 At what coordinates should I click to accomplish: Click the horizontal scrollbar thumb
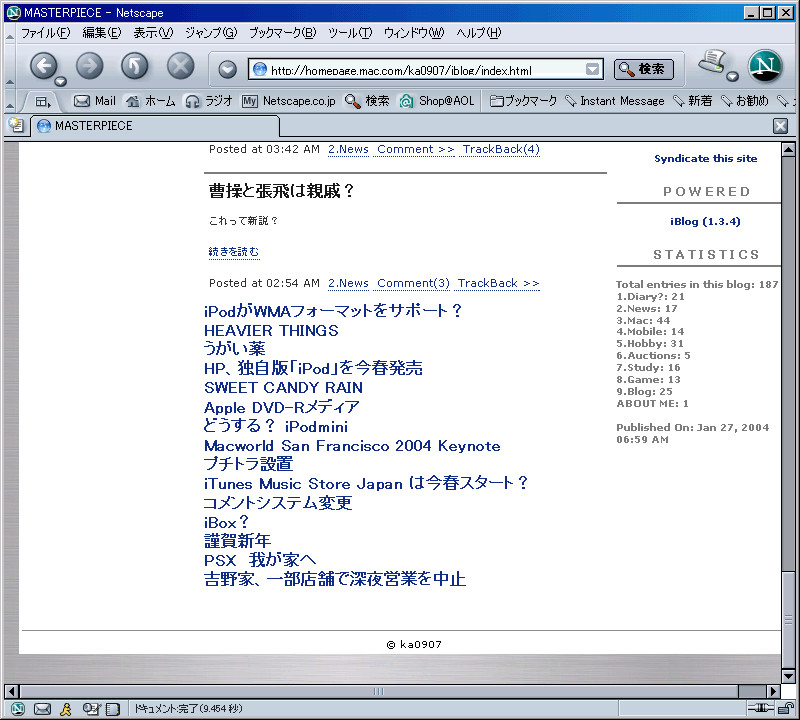pyautogui.click(x=379, y=691)
